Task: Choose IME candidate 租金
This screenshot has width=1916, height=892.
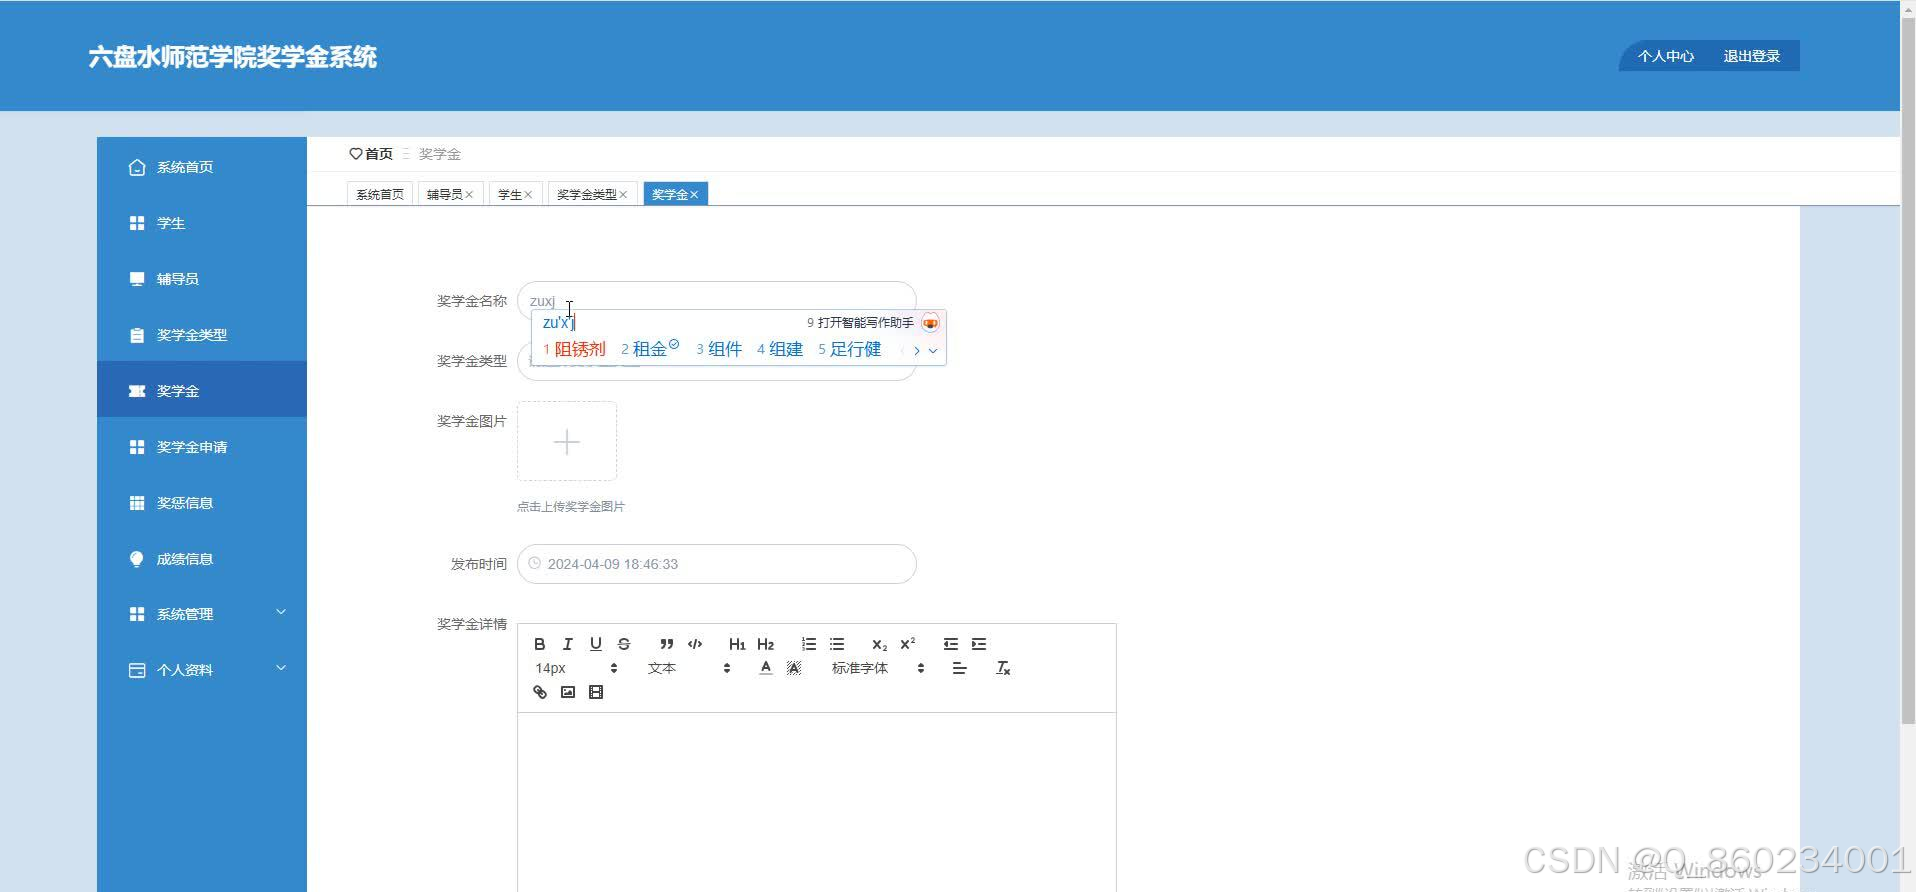Action: pyautogui.click(x=649, y=349)
